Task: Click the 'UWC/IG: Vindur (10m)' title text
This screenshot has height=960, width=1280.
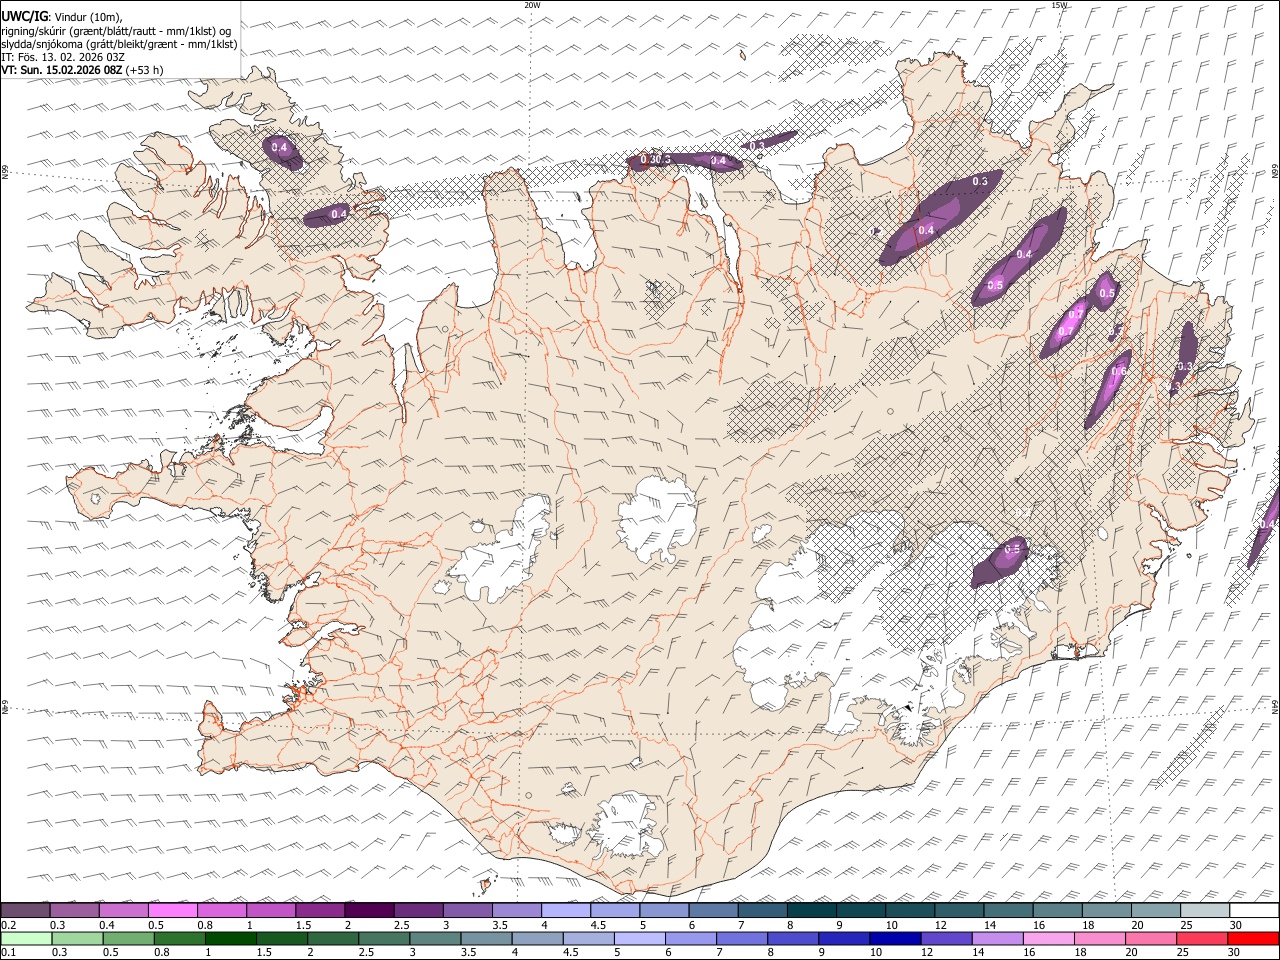Action: 62,17
